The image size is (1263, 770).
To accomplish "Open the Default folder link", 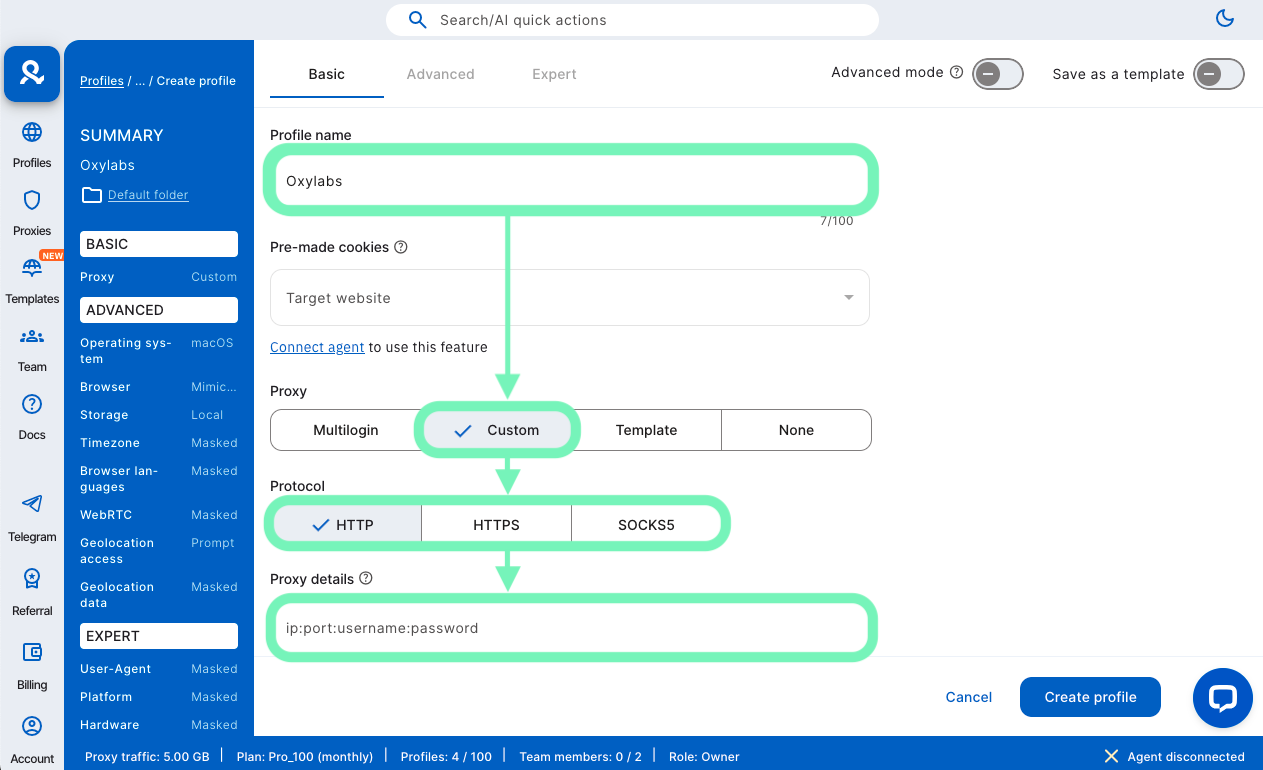I will (x=147, y=195).
